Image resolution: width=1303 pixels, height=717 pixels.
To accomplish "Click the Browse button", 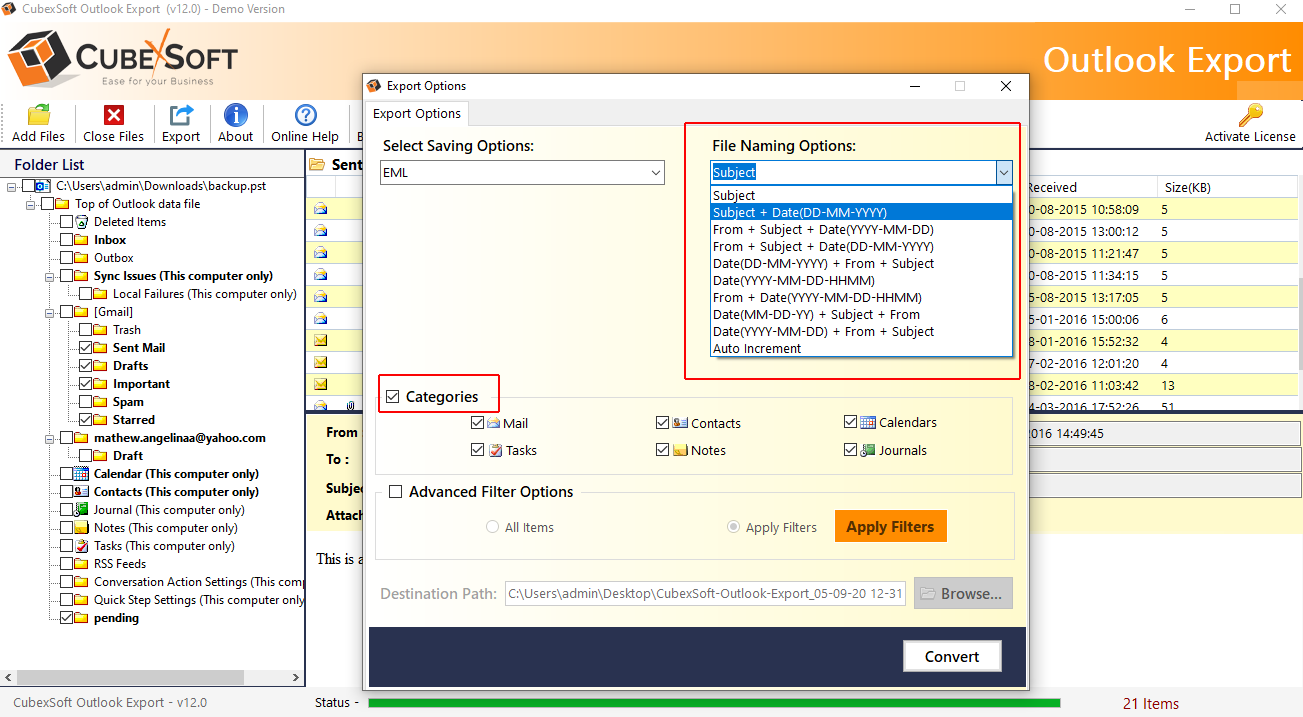I will [963, 593].
